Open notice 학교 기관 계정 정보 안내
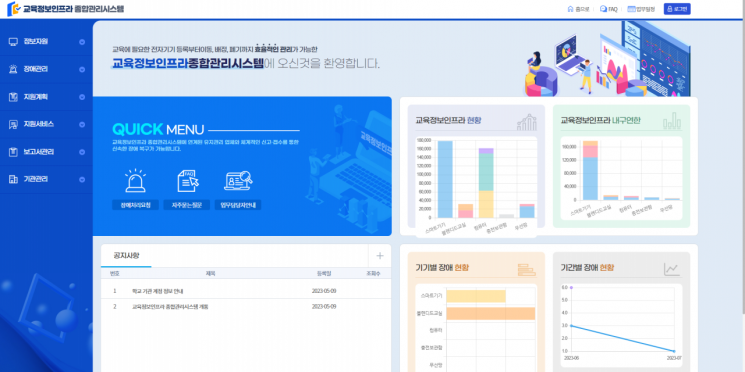The image size is (745, 372). (x=157, y=291)
